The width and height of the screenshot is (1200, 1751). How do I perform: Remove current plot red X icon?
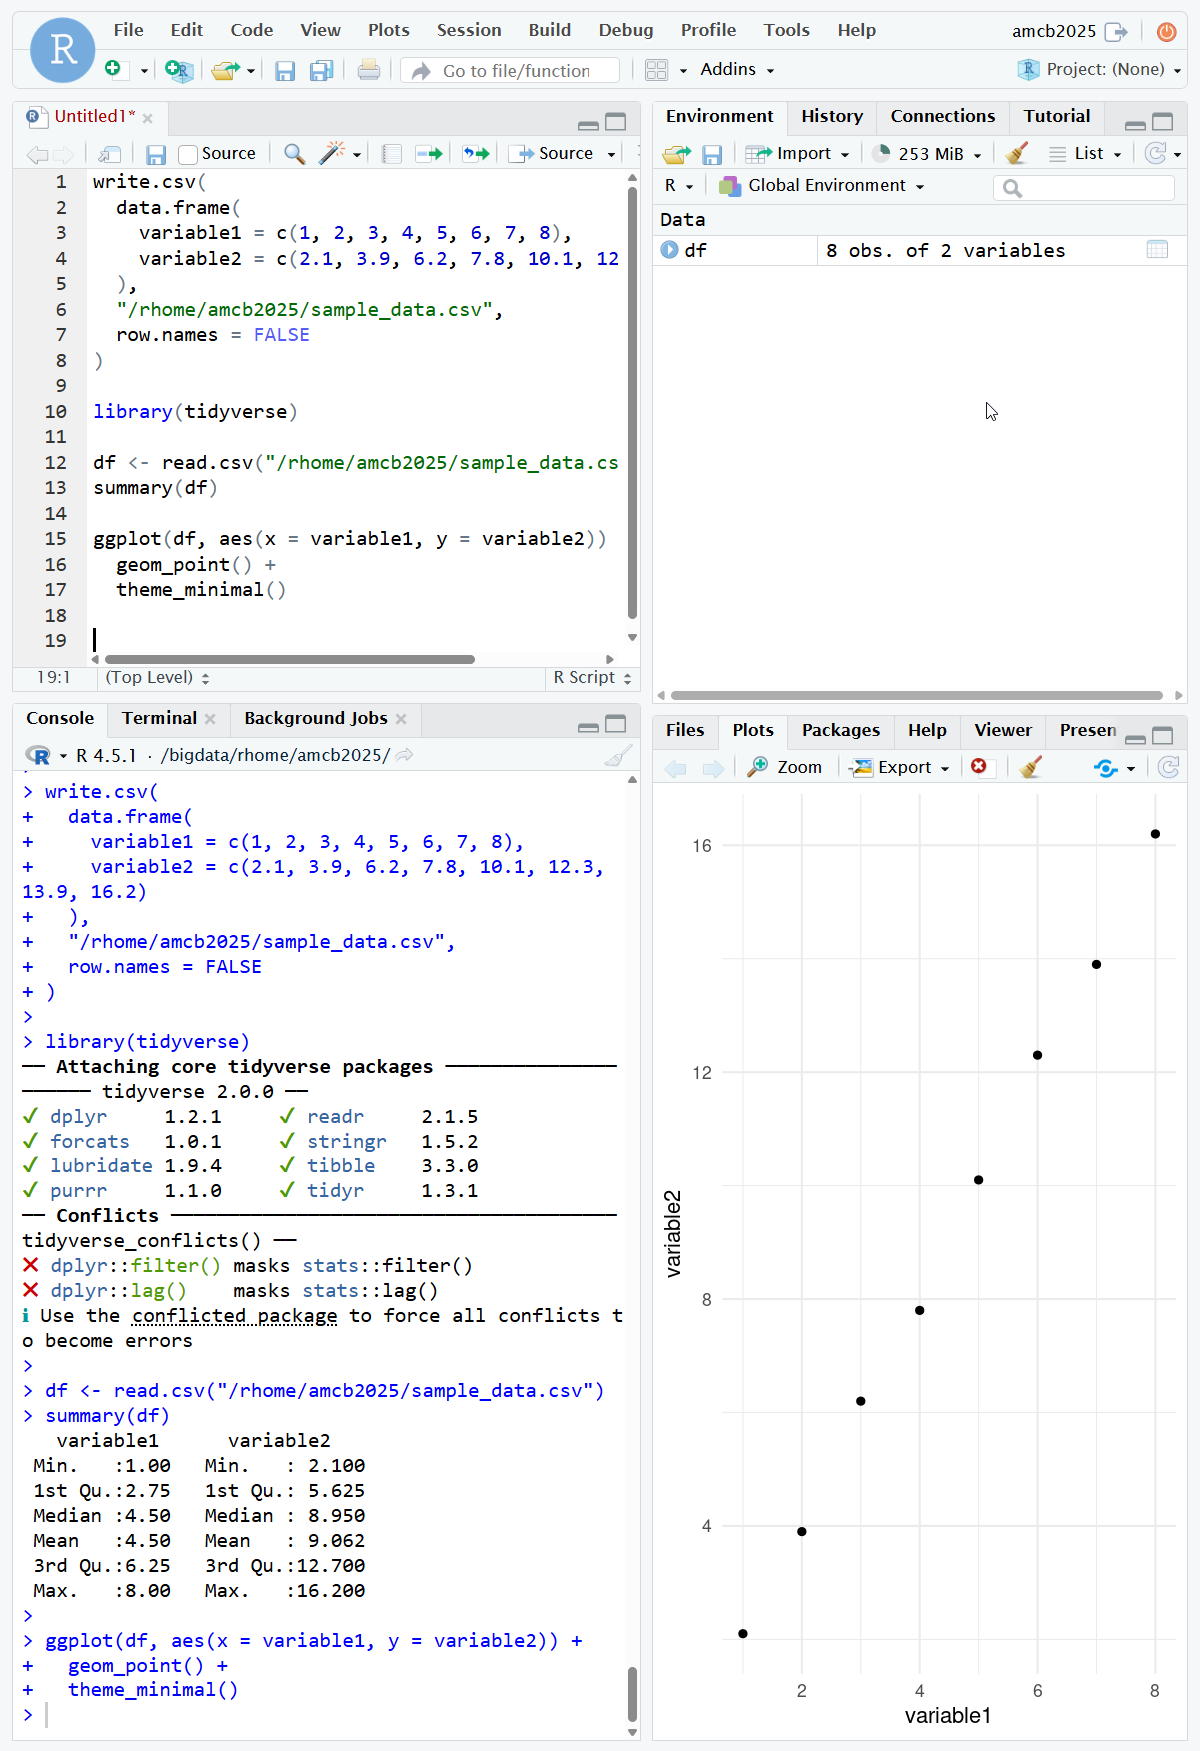point(979,766)
